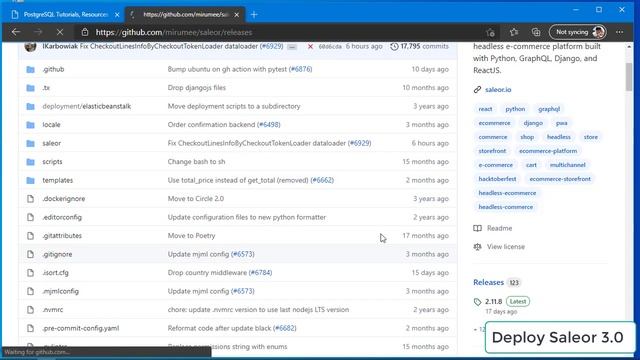The height and width of the screenshot is (360, 640).
Task: Open site info via the lock icon
Action: tap(84, 32)
